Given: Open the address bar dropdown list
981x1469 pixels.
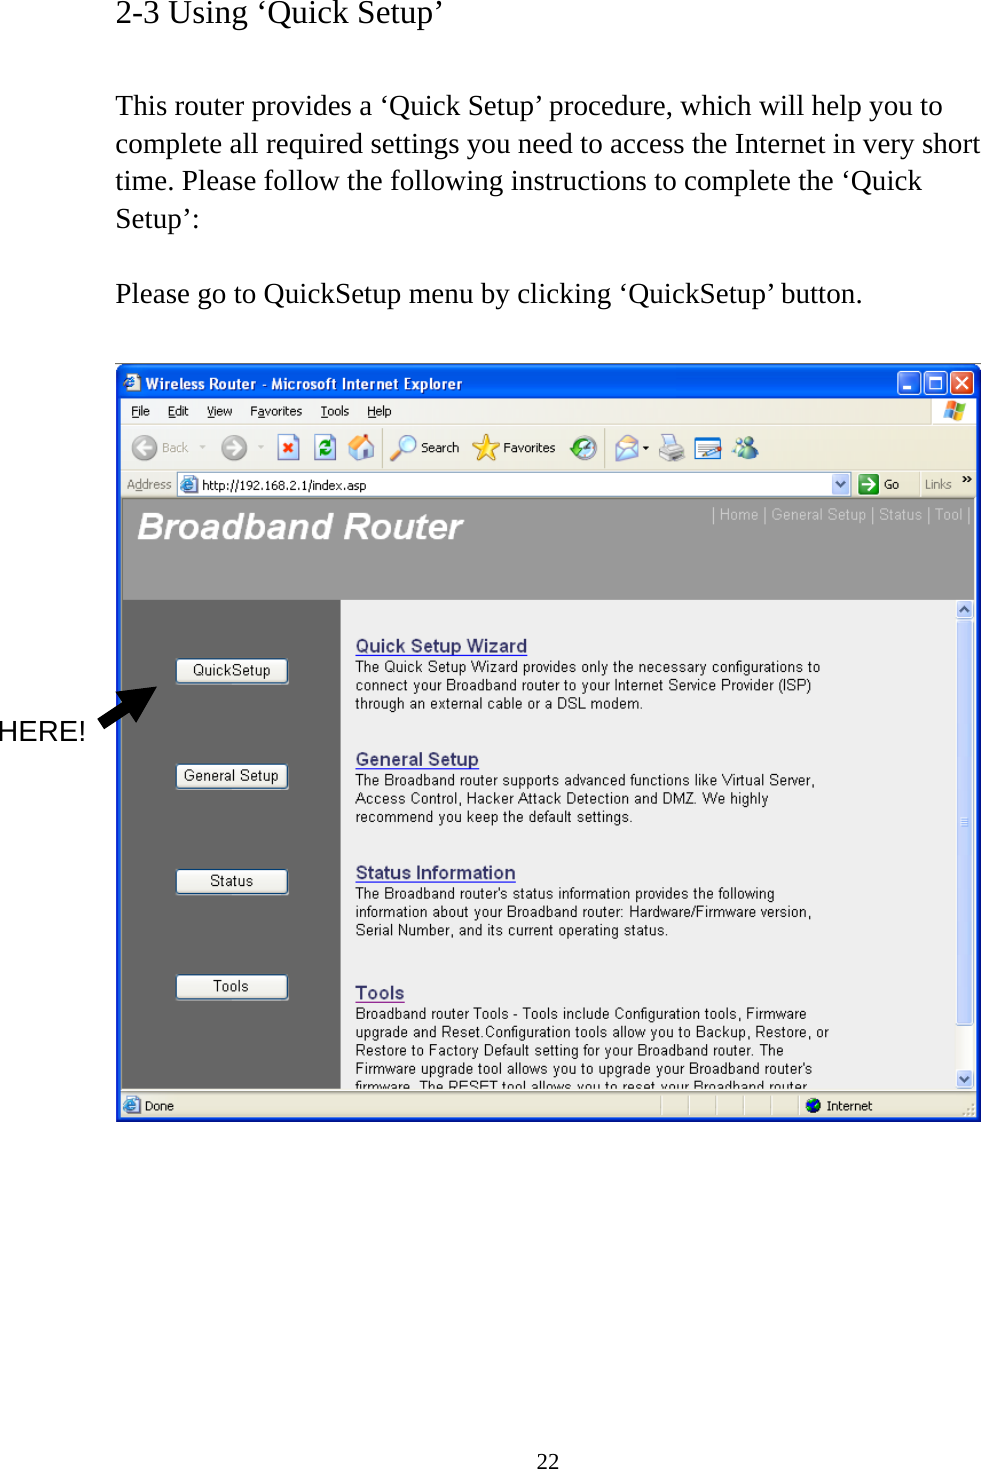Looking at the screenshot, I should click(841, 484).
